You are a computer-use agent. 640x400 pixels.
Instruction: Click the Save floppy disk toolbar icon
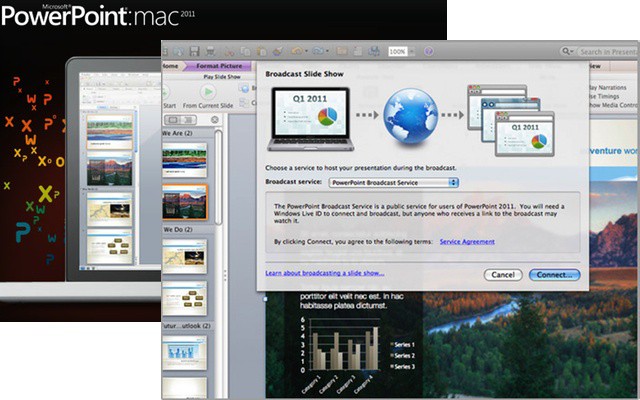tap(194, 51)
